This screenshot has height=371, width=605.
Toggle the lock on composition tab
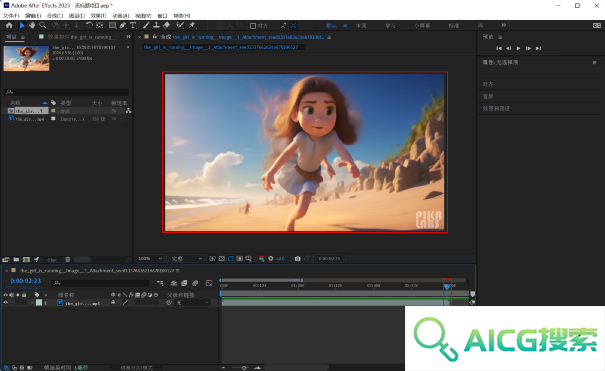pyautogui.click(x=154, y=37)
